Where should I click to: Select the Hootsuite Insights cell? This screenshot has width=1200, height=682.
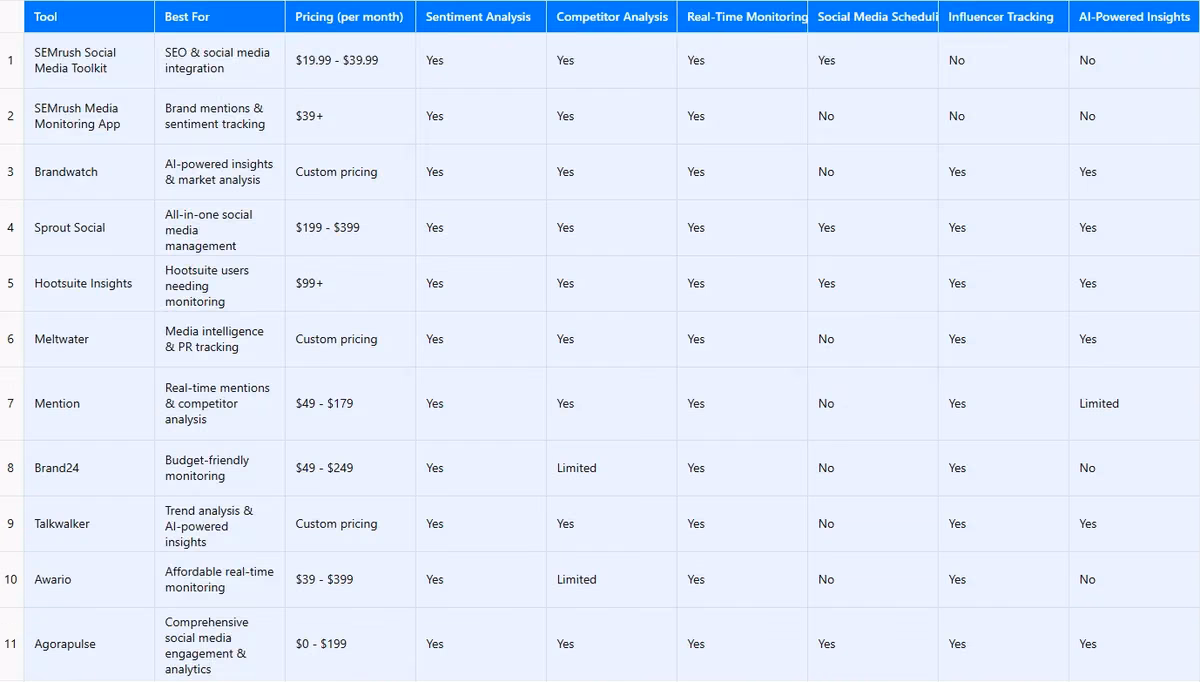click(89, 284)
